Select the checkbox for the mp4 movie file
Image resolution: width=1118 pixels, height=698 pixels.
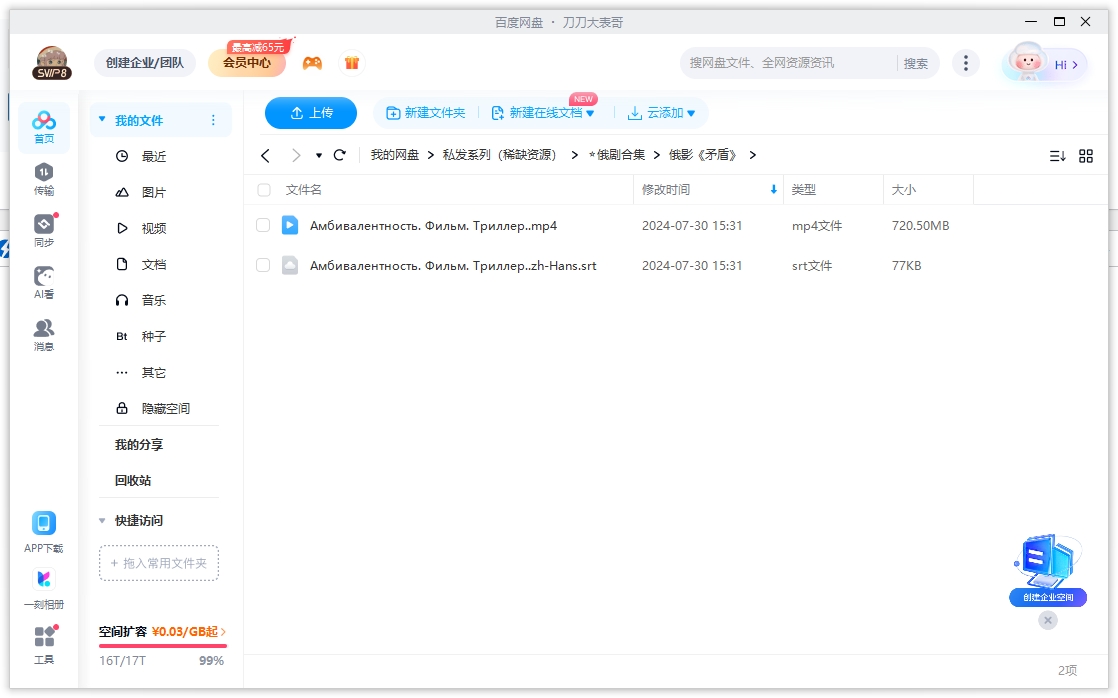pos(263,225)
